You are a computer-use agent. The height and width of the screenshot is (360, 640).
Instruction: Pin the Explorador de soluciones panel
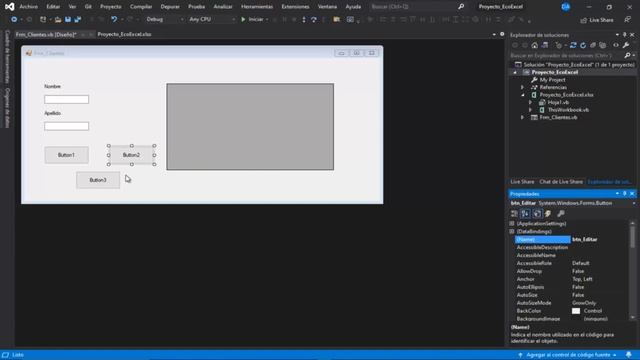(624, 35)
